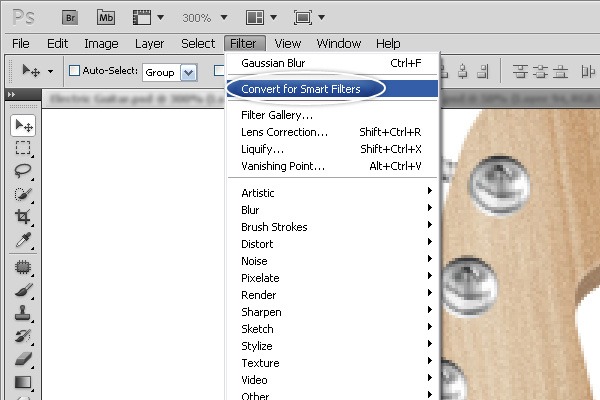
Task: Expand the Video filter submenu
Action: click(332, 380)
